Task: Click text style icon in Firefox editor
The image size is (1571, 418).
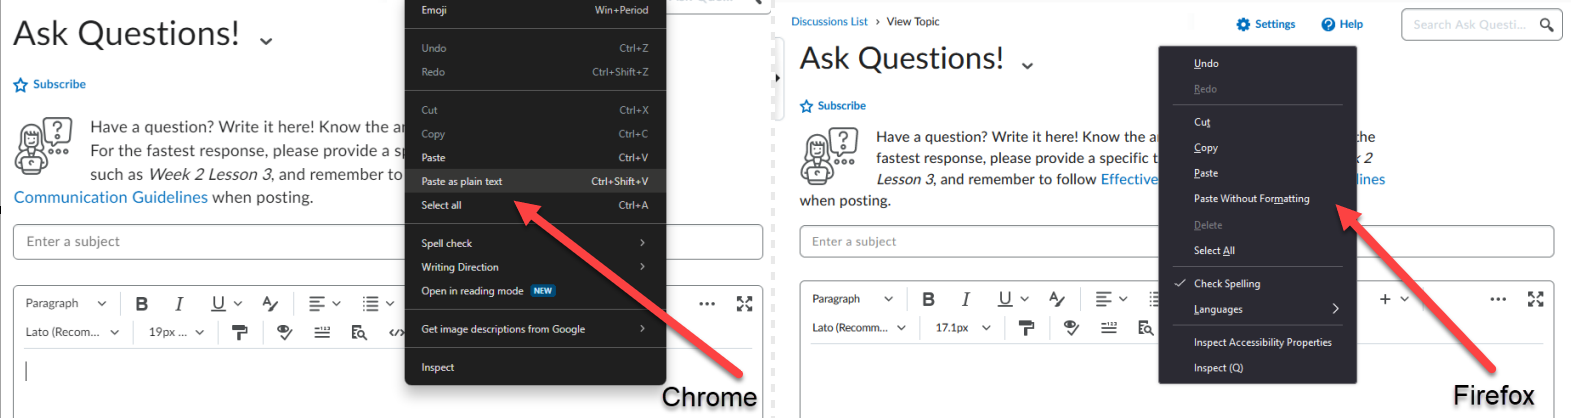Action: 1057,299
